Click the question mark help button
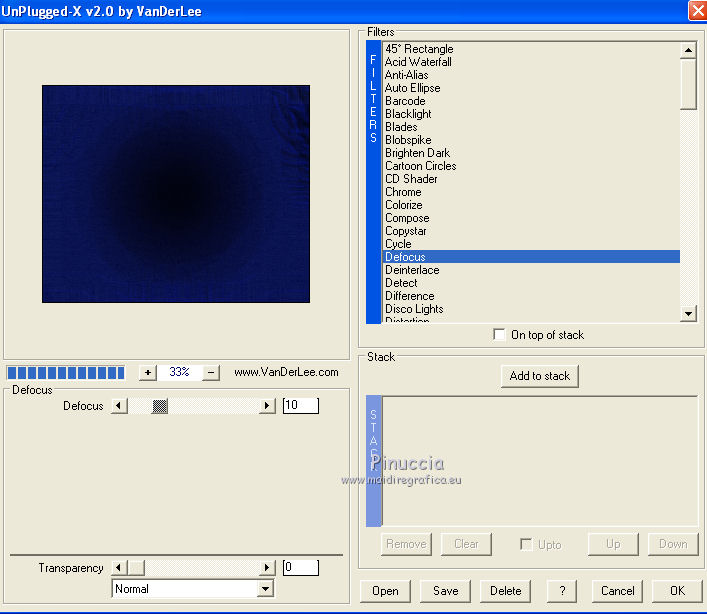 (x=562, y=591)
